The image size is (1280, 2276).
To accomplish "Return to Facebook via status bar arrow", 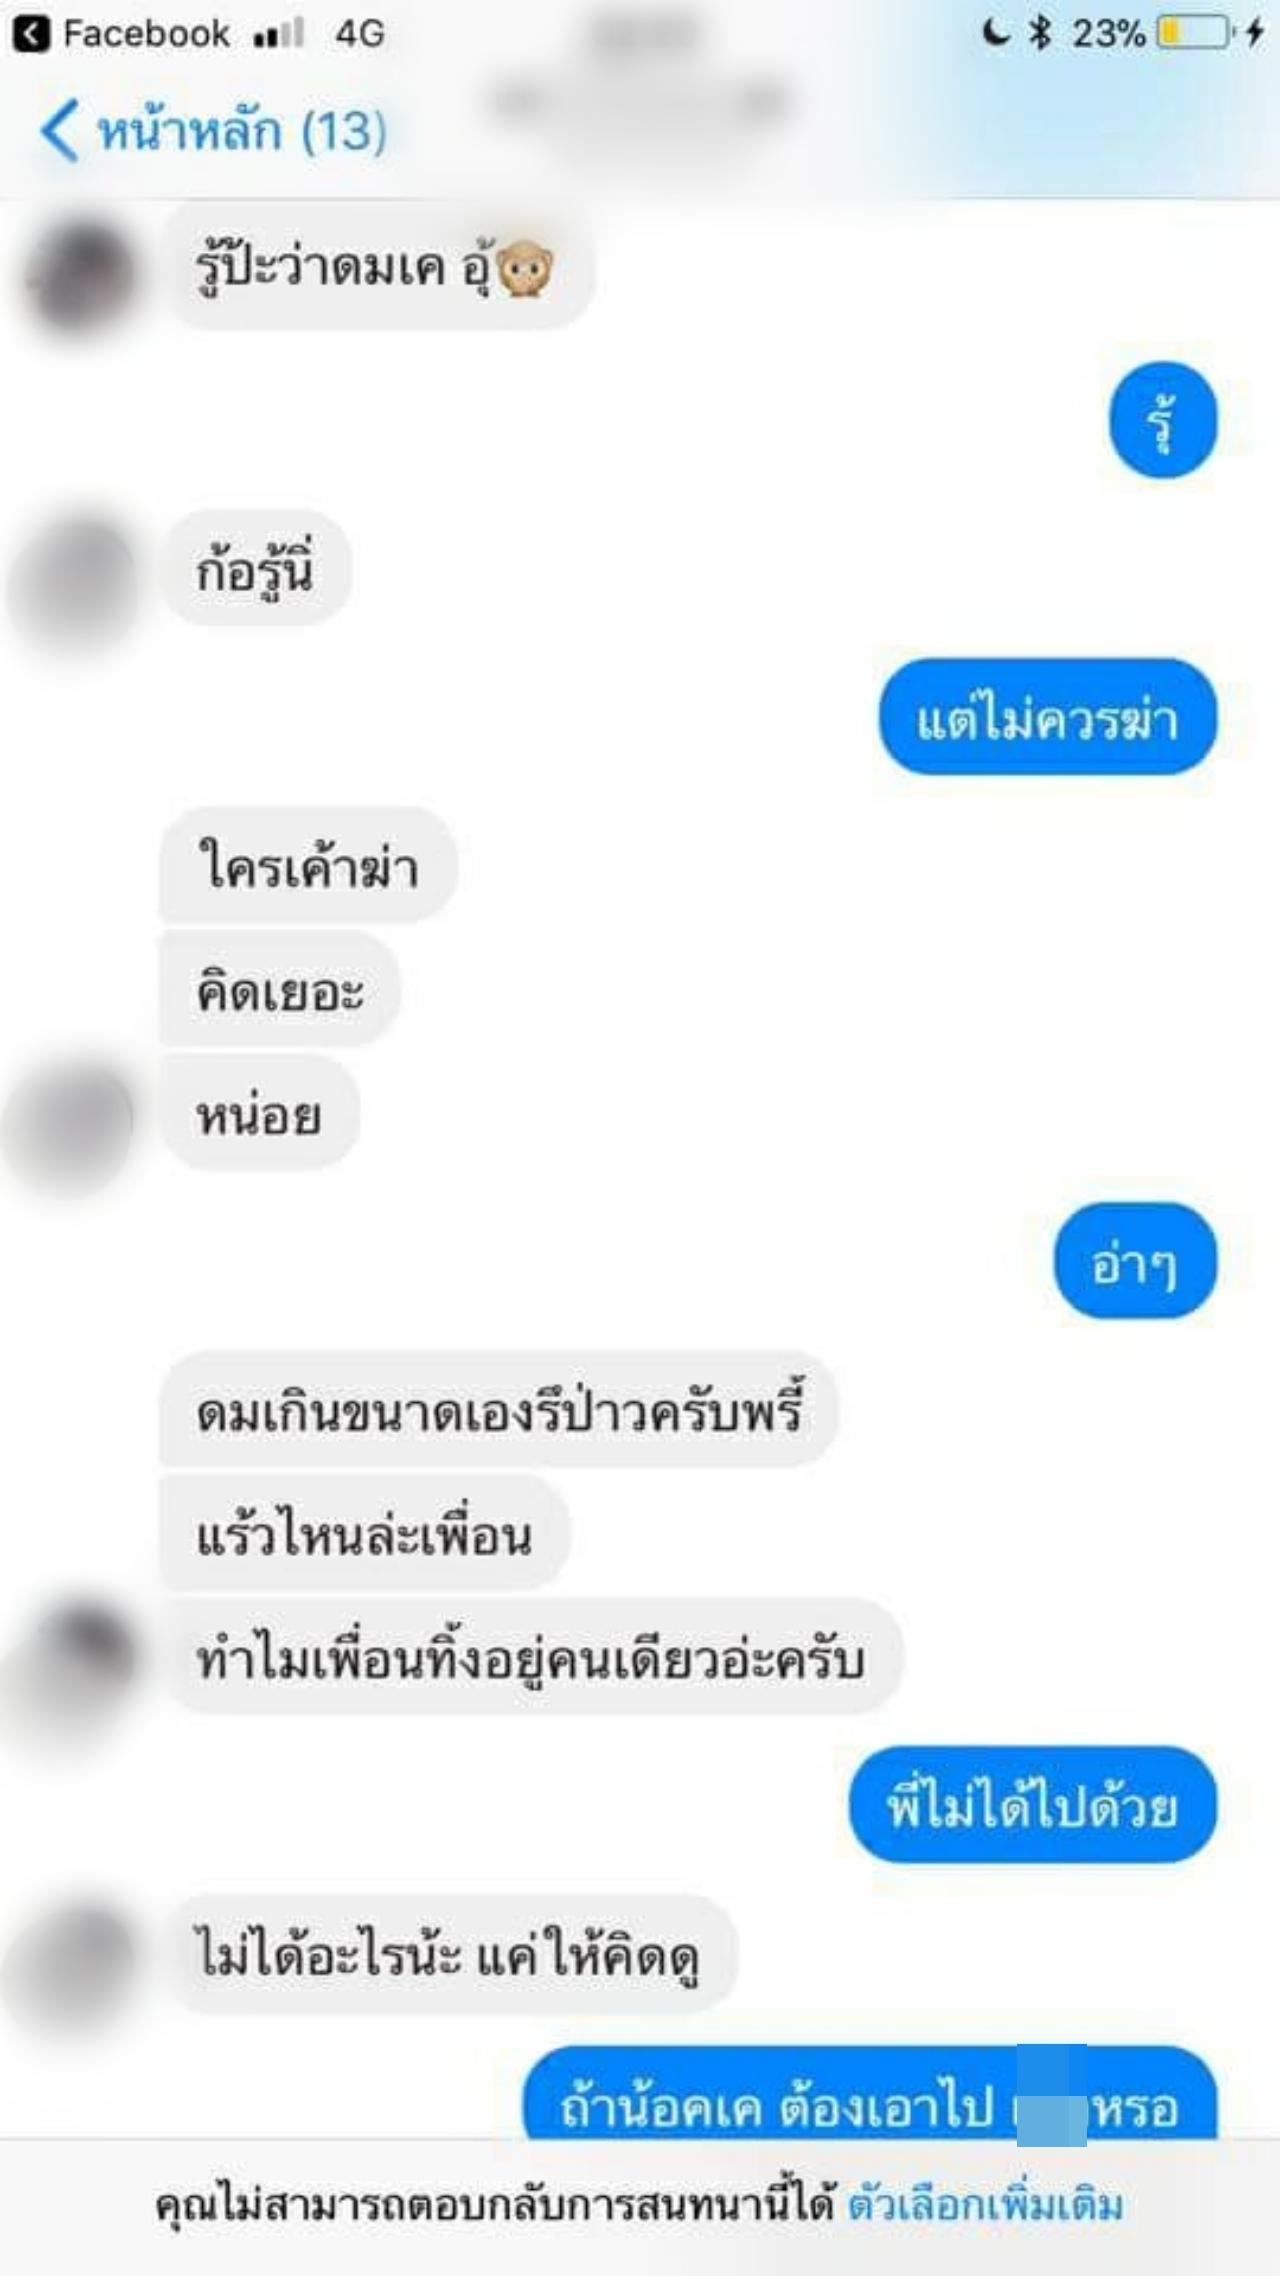I will pyautogui.click(x=31, y=34).
